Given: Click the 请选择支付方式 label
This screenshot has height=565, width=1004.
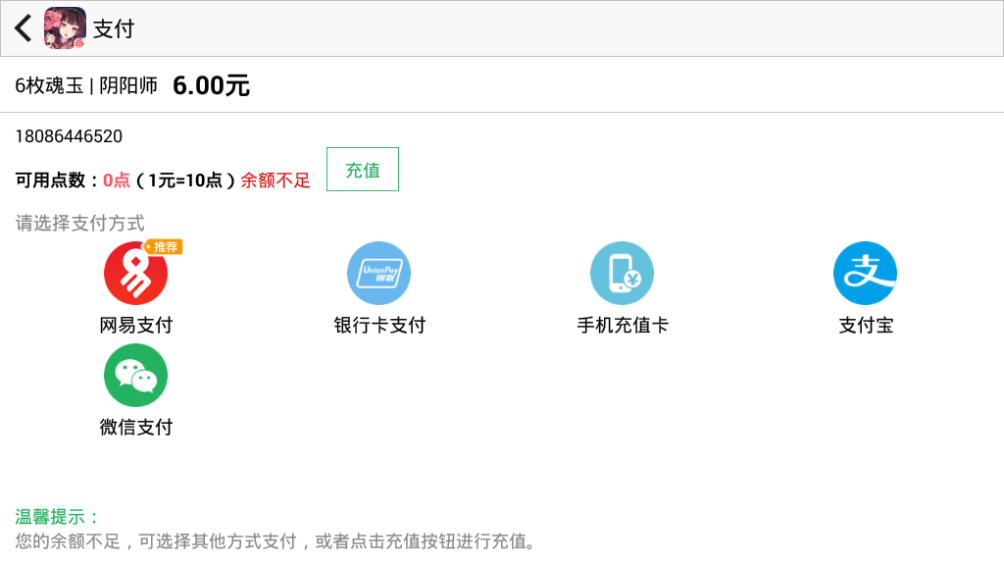Looking at the screenshot, I should [80, 224].
